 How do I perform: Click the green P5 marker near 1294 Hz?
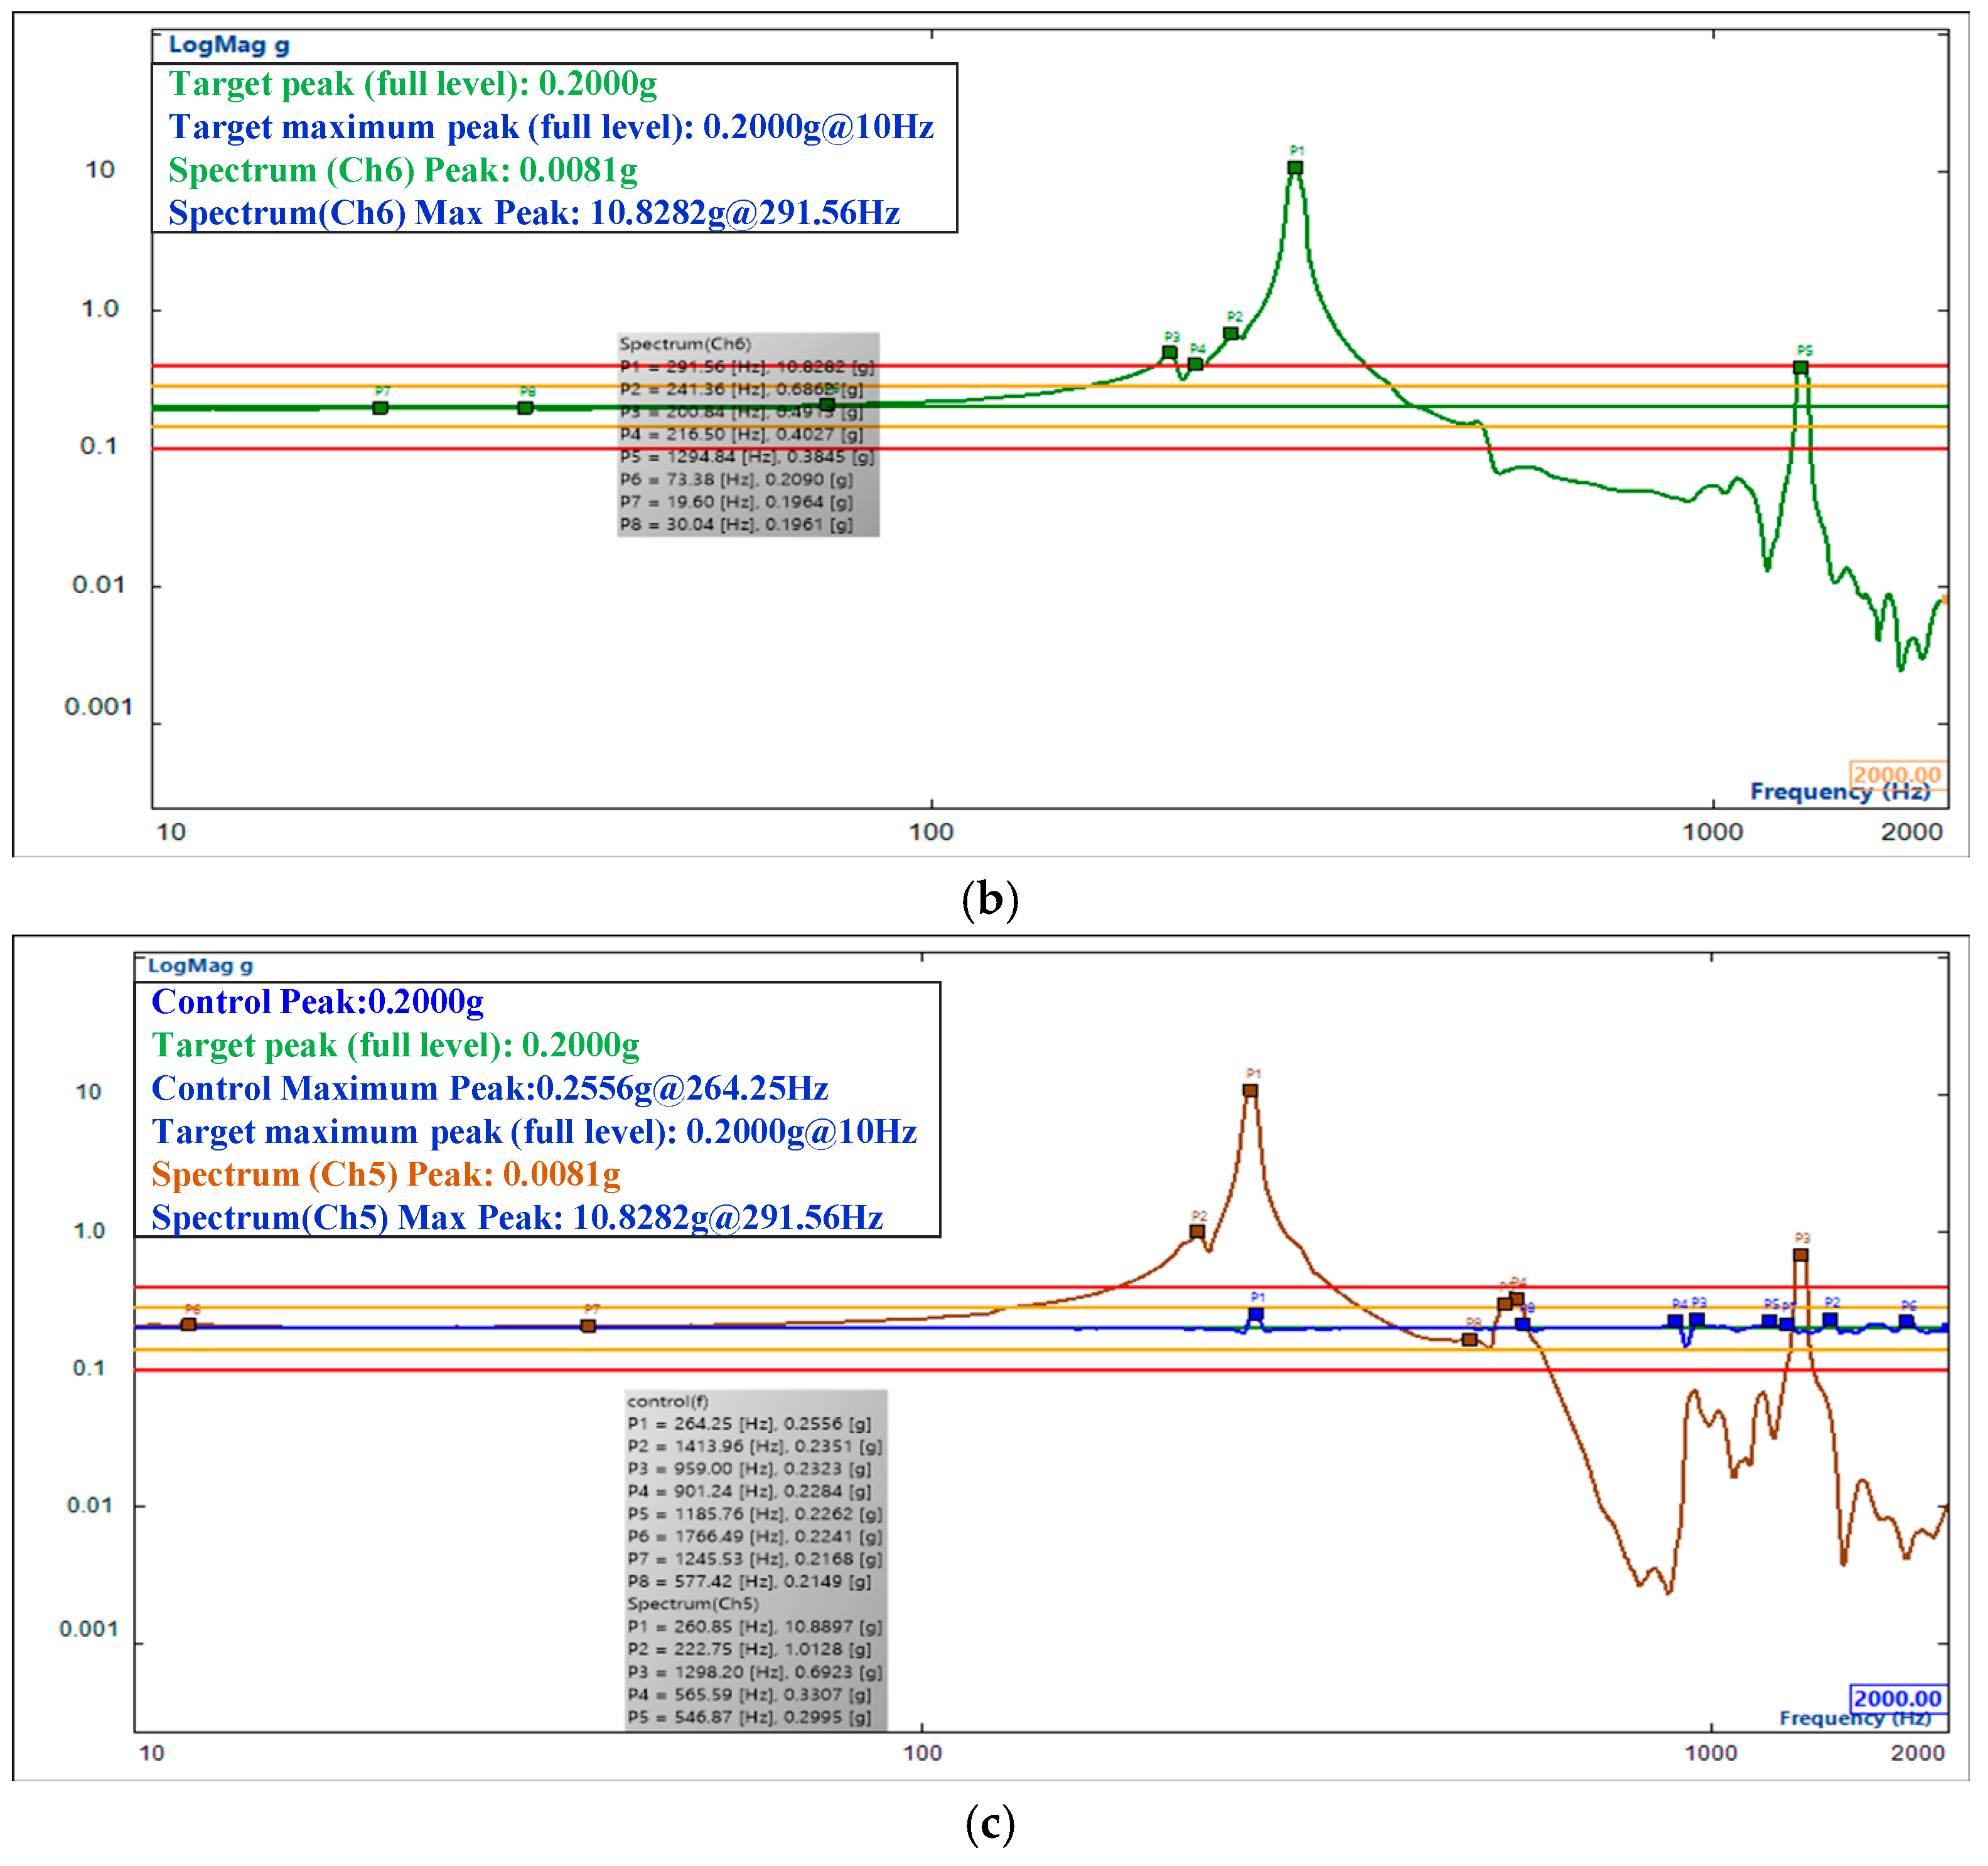click(x=1800, y=367)
